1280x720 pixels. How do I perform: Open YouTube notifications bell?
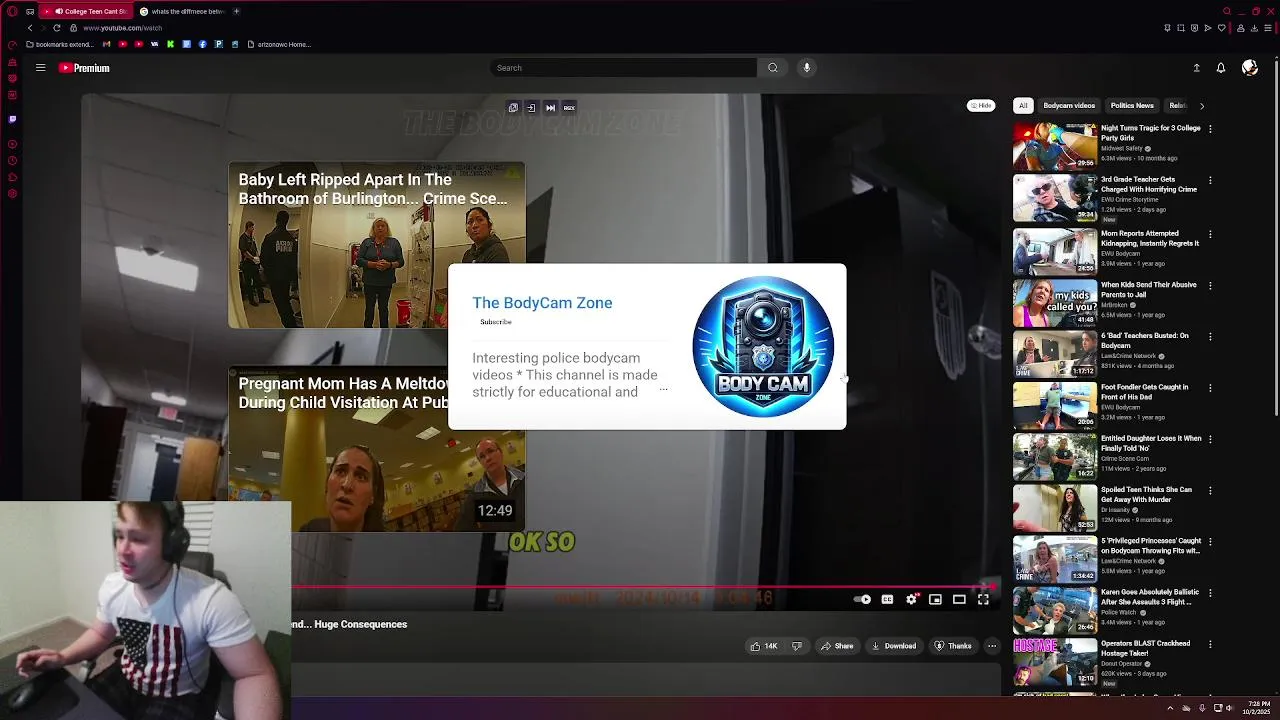1221,68
